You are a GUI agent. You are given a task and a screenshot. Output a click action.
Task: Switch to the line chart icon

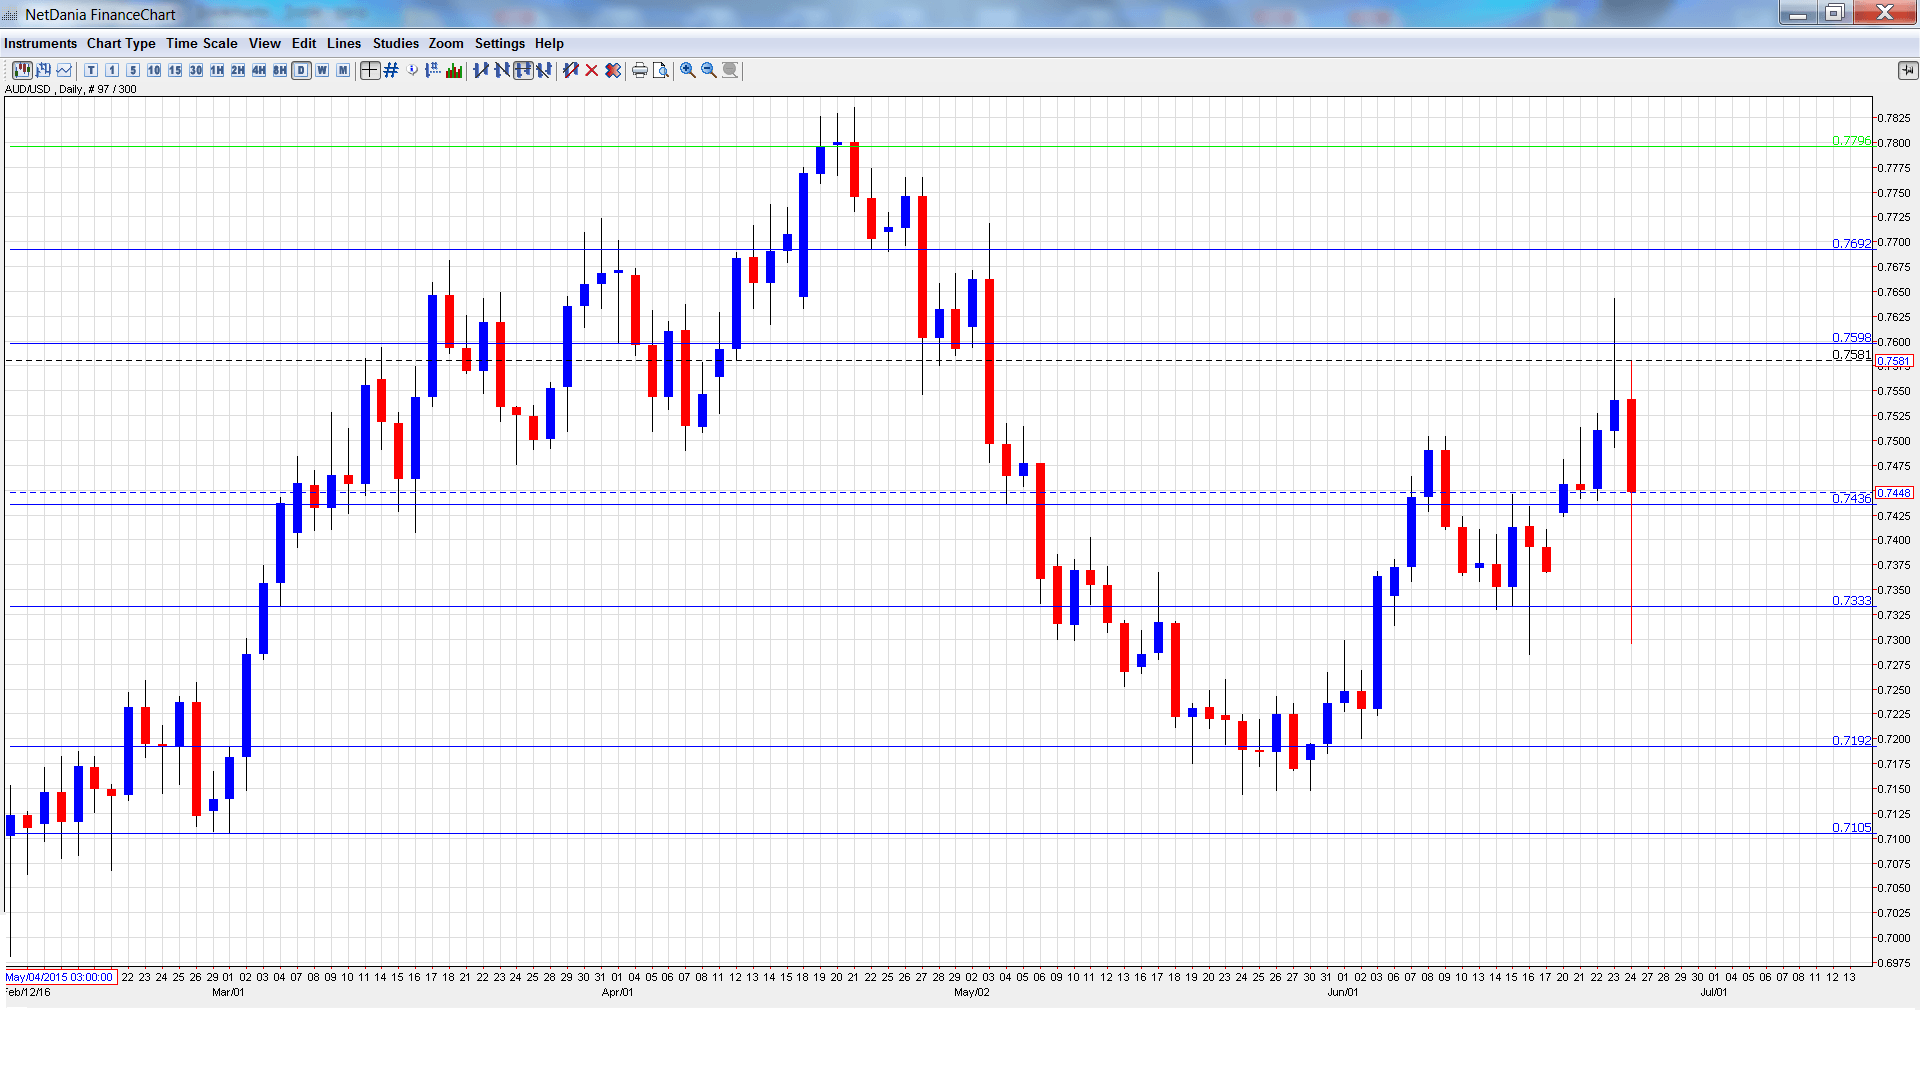(64, 70)
